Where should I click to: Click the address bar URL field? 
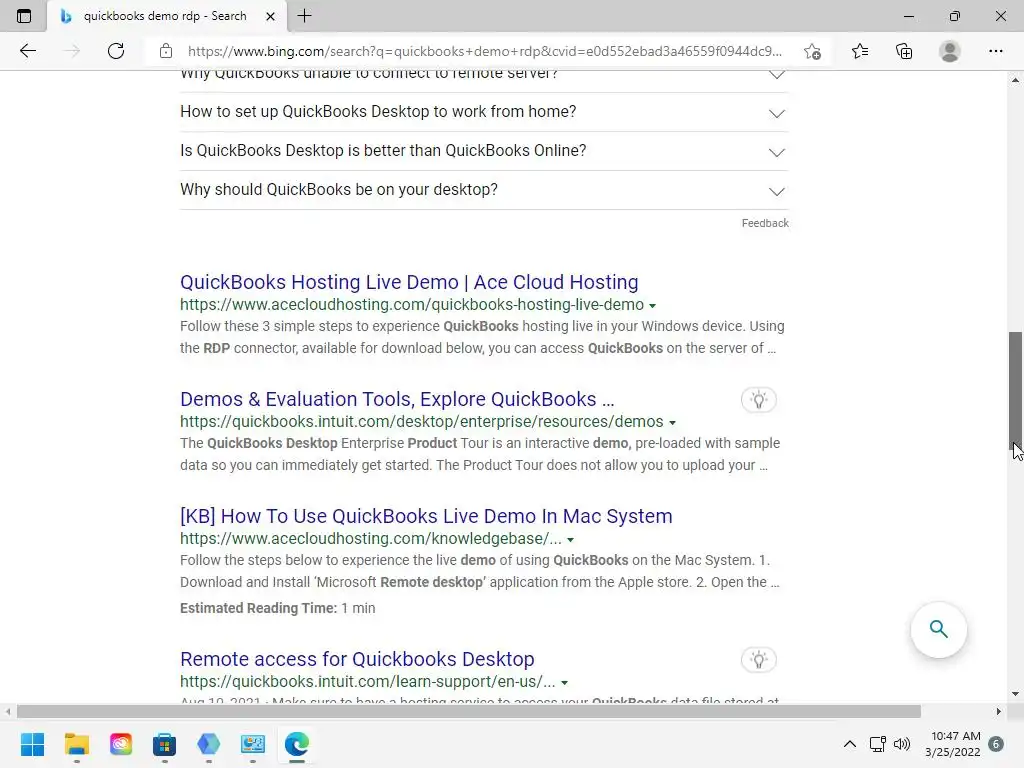point(485,51)
